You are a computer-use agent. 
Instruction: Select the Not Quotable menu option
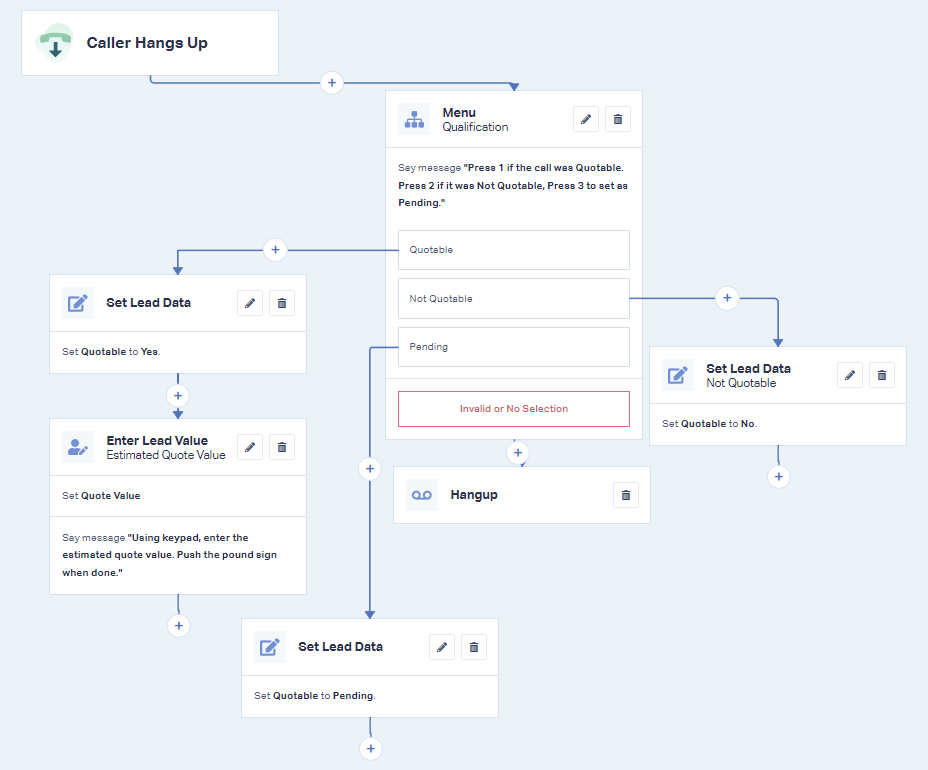[514, 298]
